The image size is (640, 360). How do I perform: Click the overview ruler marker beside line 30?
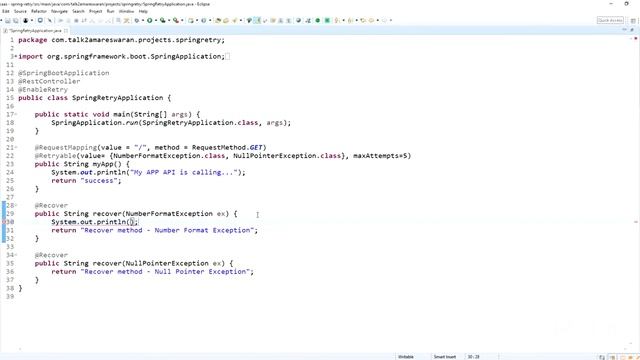pos(636,222)
